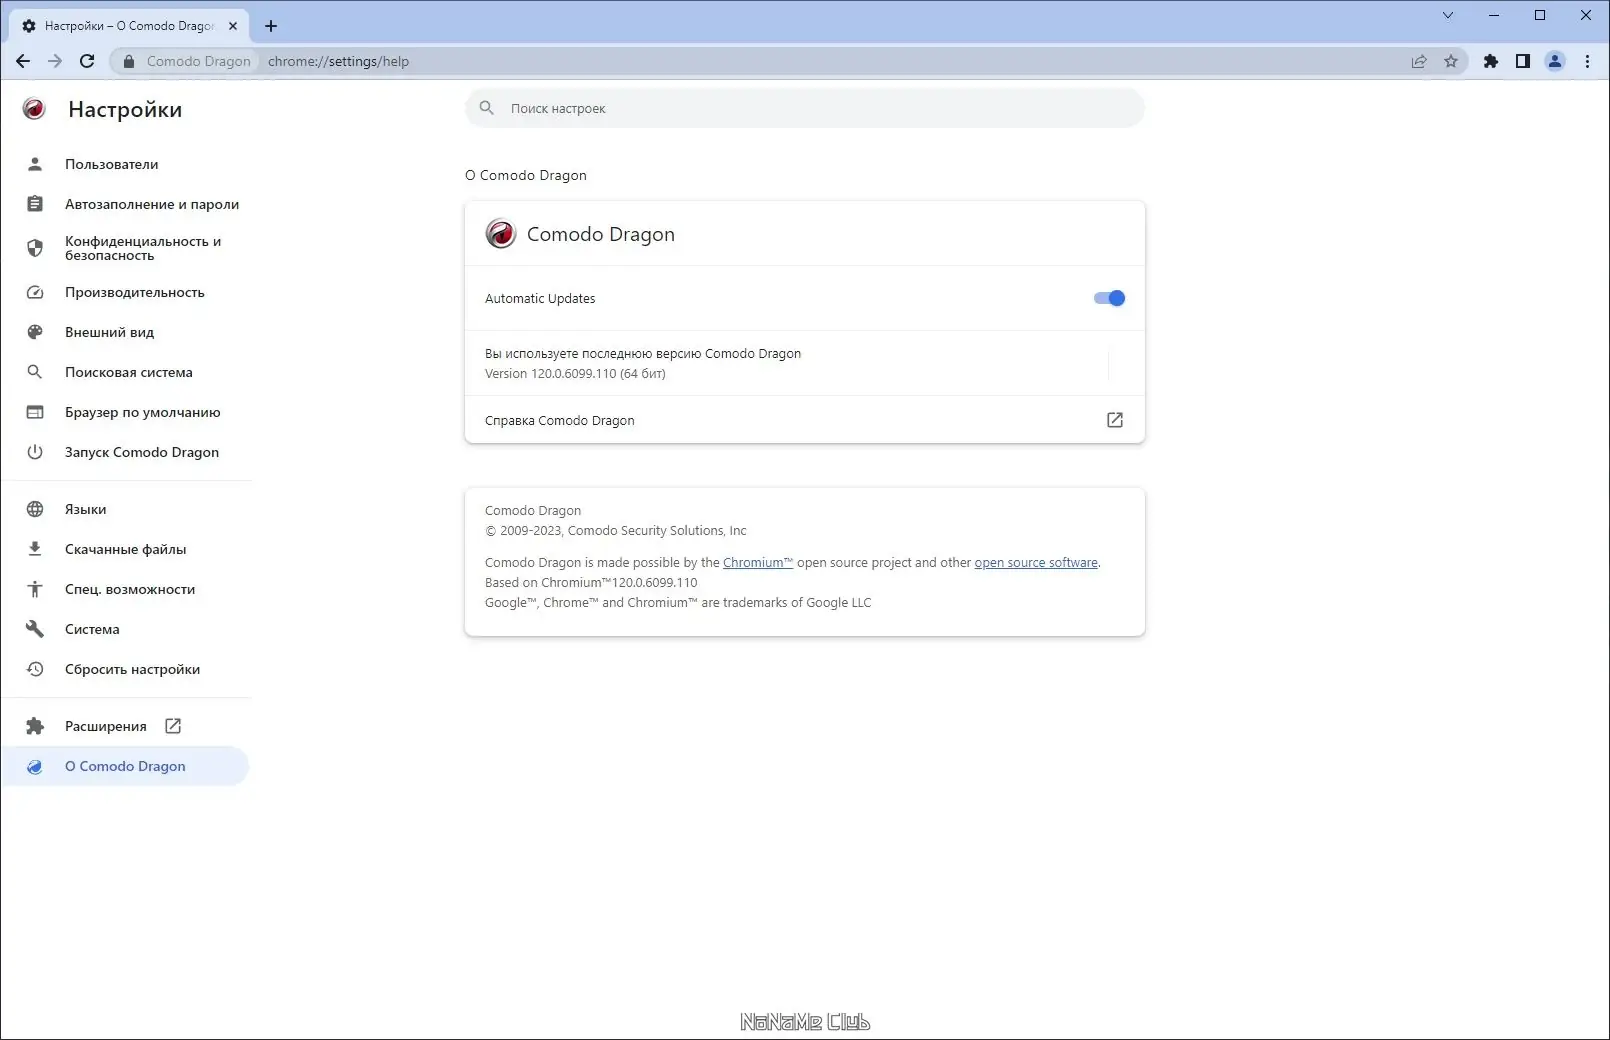This screenshot has width=1610, height=1040.
Task: Open Скачанные файлы settings
Action: click(x=124, y=549)
